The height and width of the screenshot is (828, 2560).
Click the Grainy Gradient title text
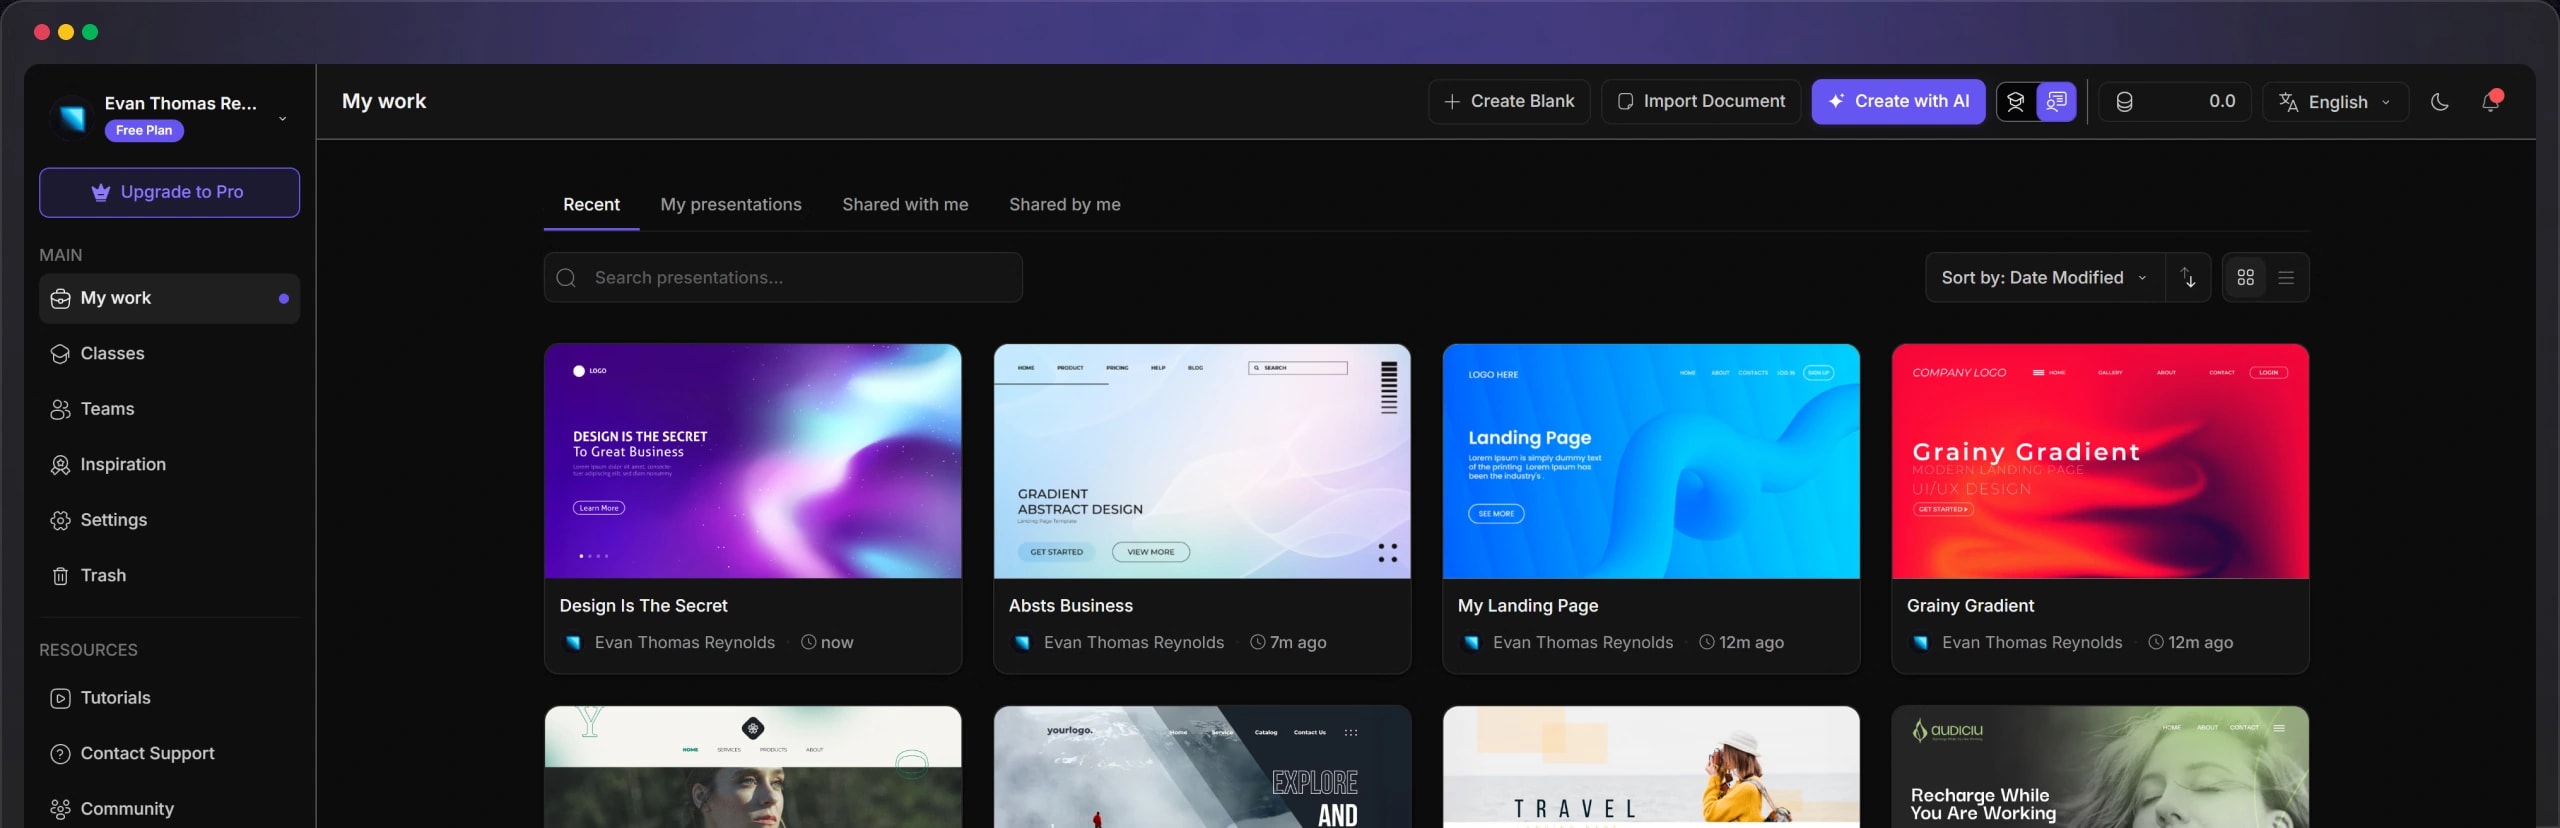click(x=1970, y=605)
